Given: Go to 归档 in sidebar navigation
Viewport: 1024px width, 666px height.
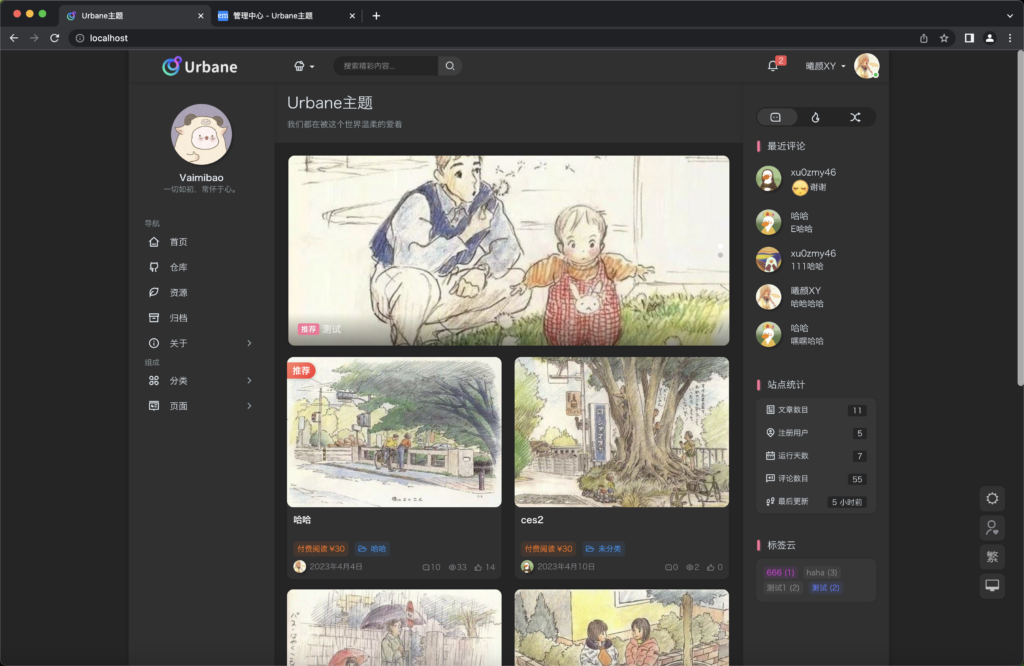Looking at the screenshot, I should 178,318.
